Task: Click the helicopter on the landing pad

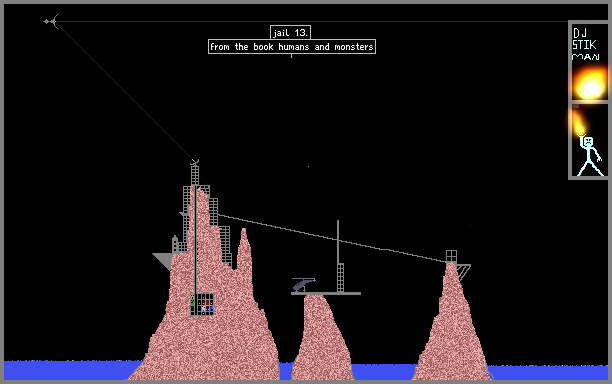Action: (x=303, y=284)
